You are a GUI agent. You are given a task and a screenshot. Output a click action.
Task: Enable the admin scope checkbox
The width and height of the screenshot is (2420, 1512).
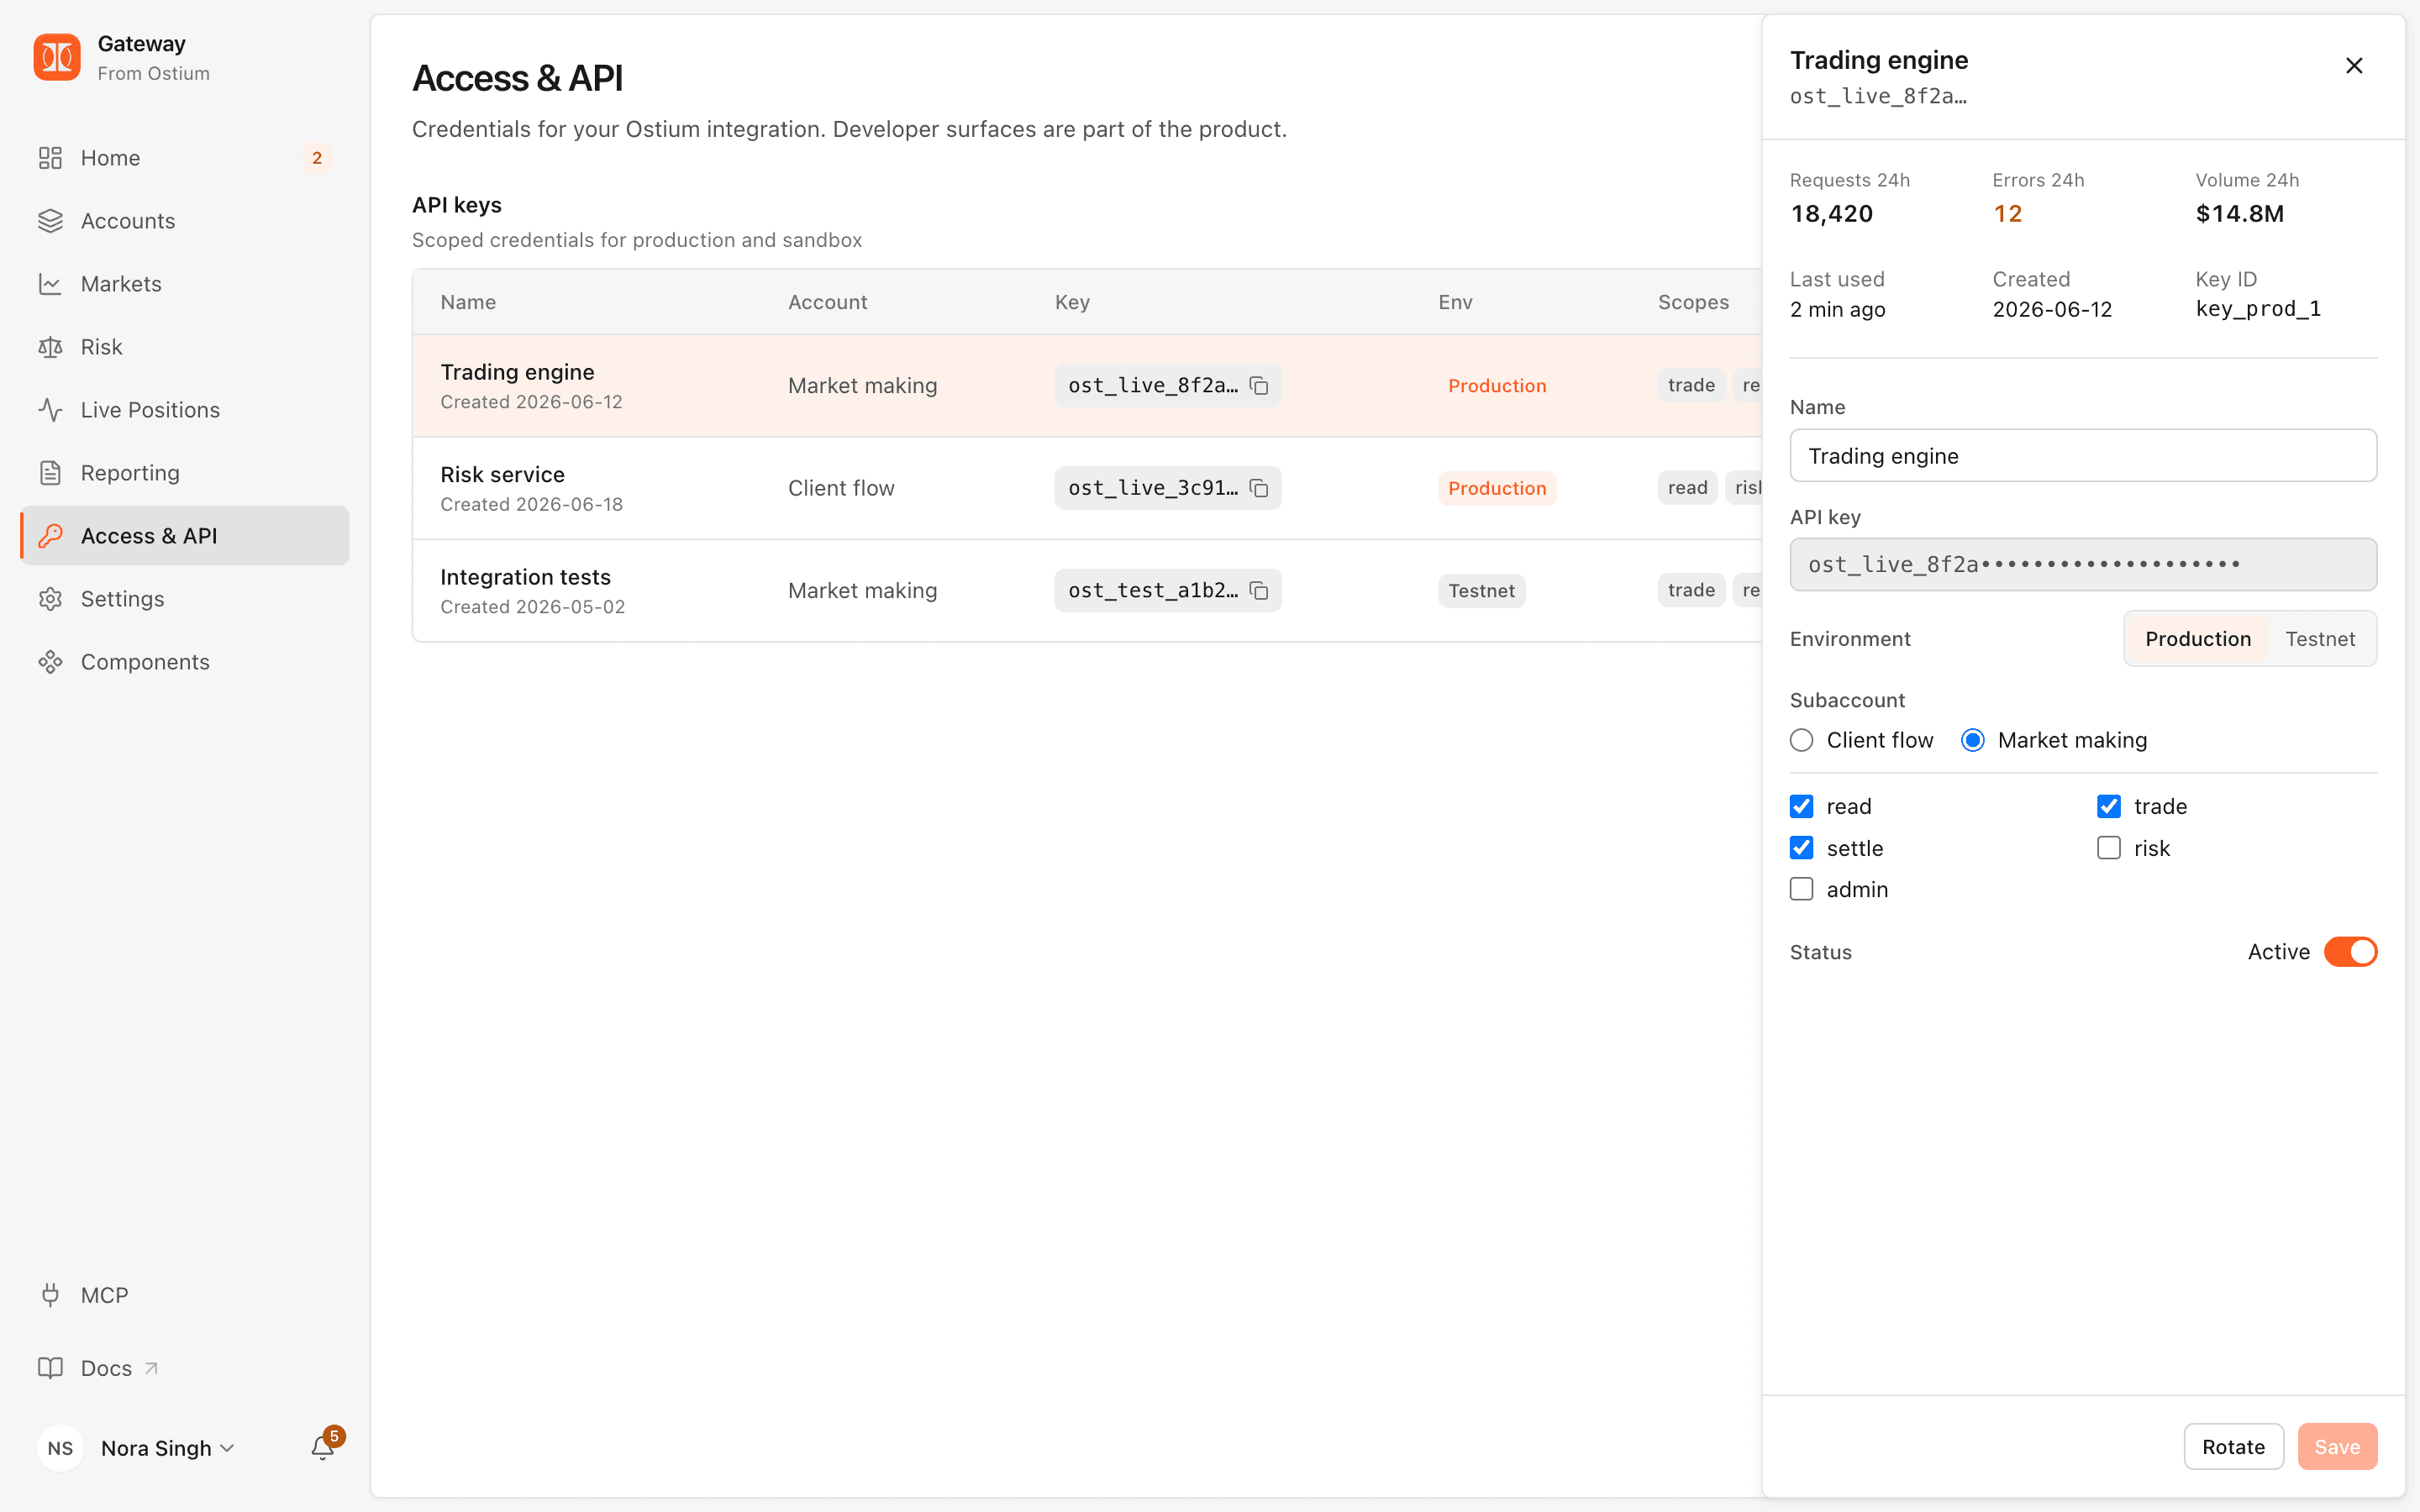[x=1801, y=889]
